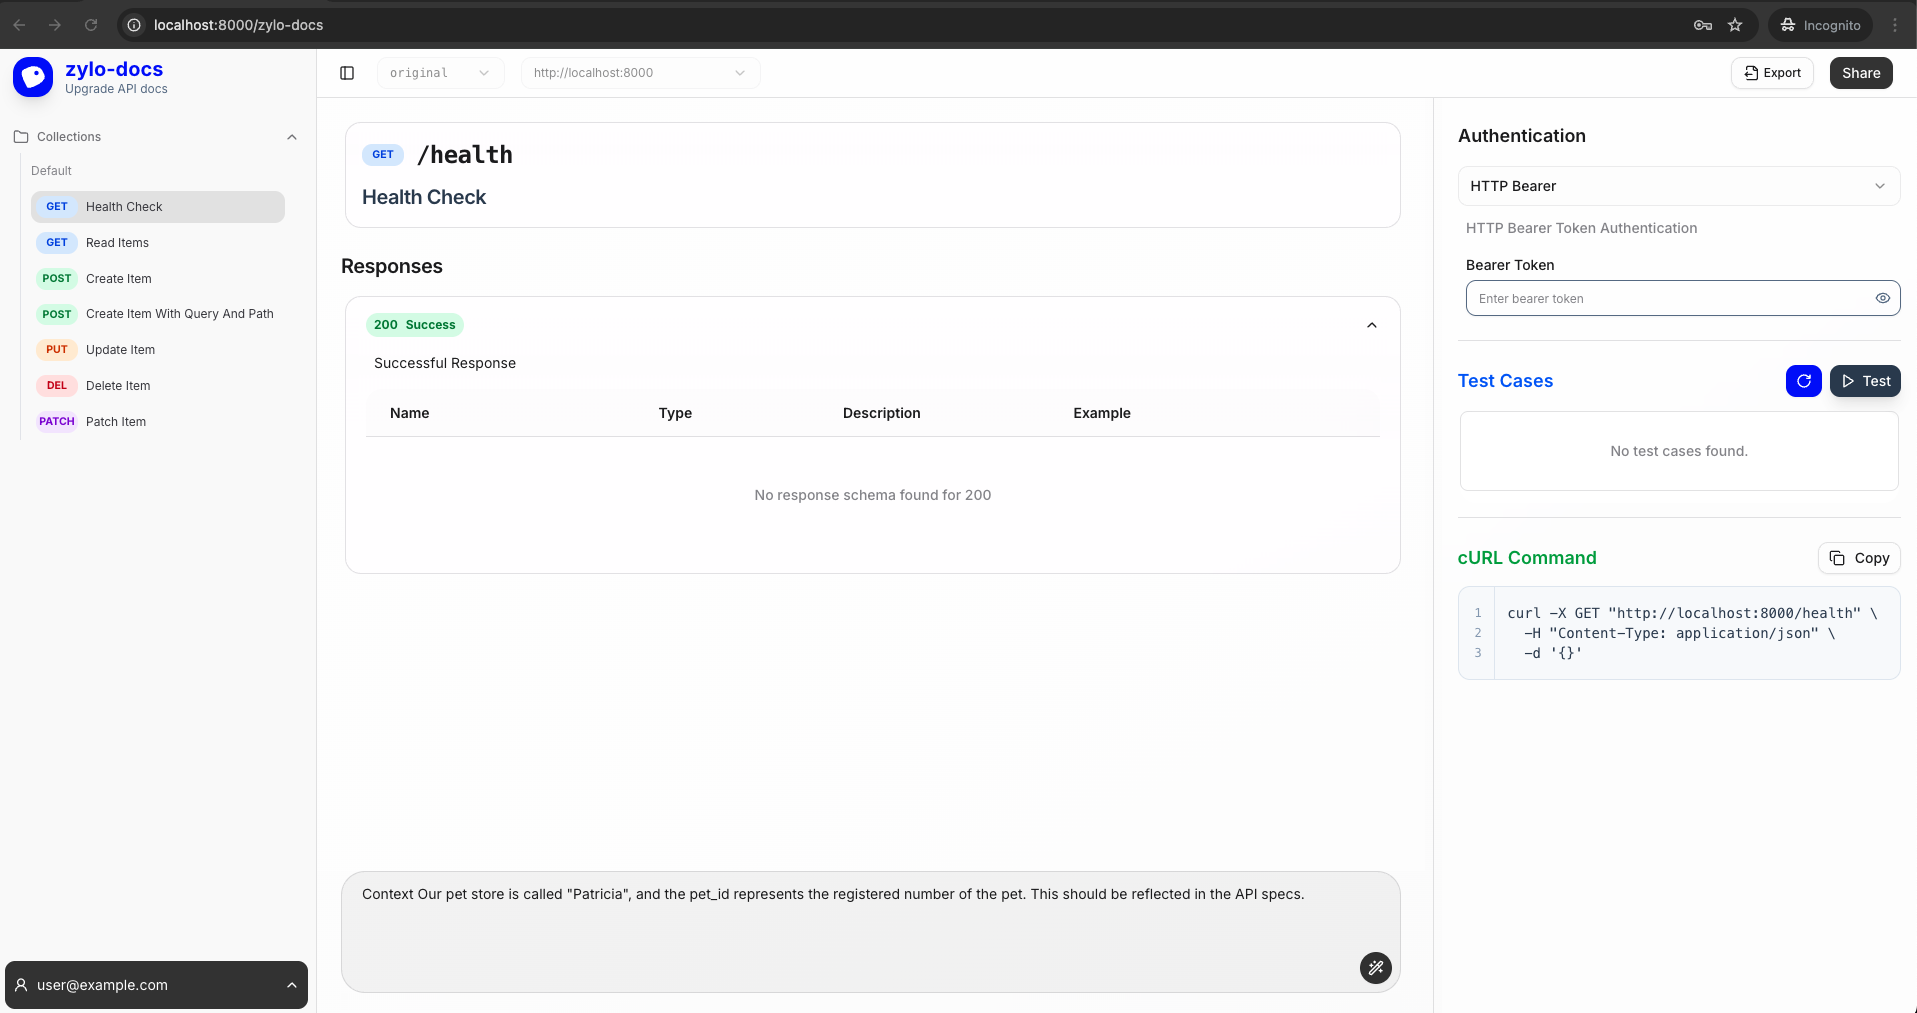This screenshot has height=1013, width=1917.
Task: Select Health Check endpoint in sidebar
Action: 158,207
